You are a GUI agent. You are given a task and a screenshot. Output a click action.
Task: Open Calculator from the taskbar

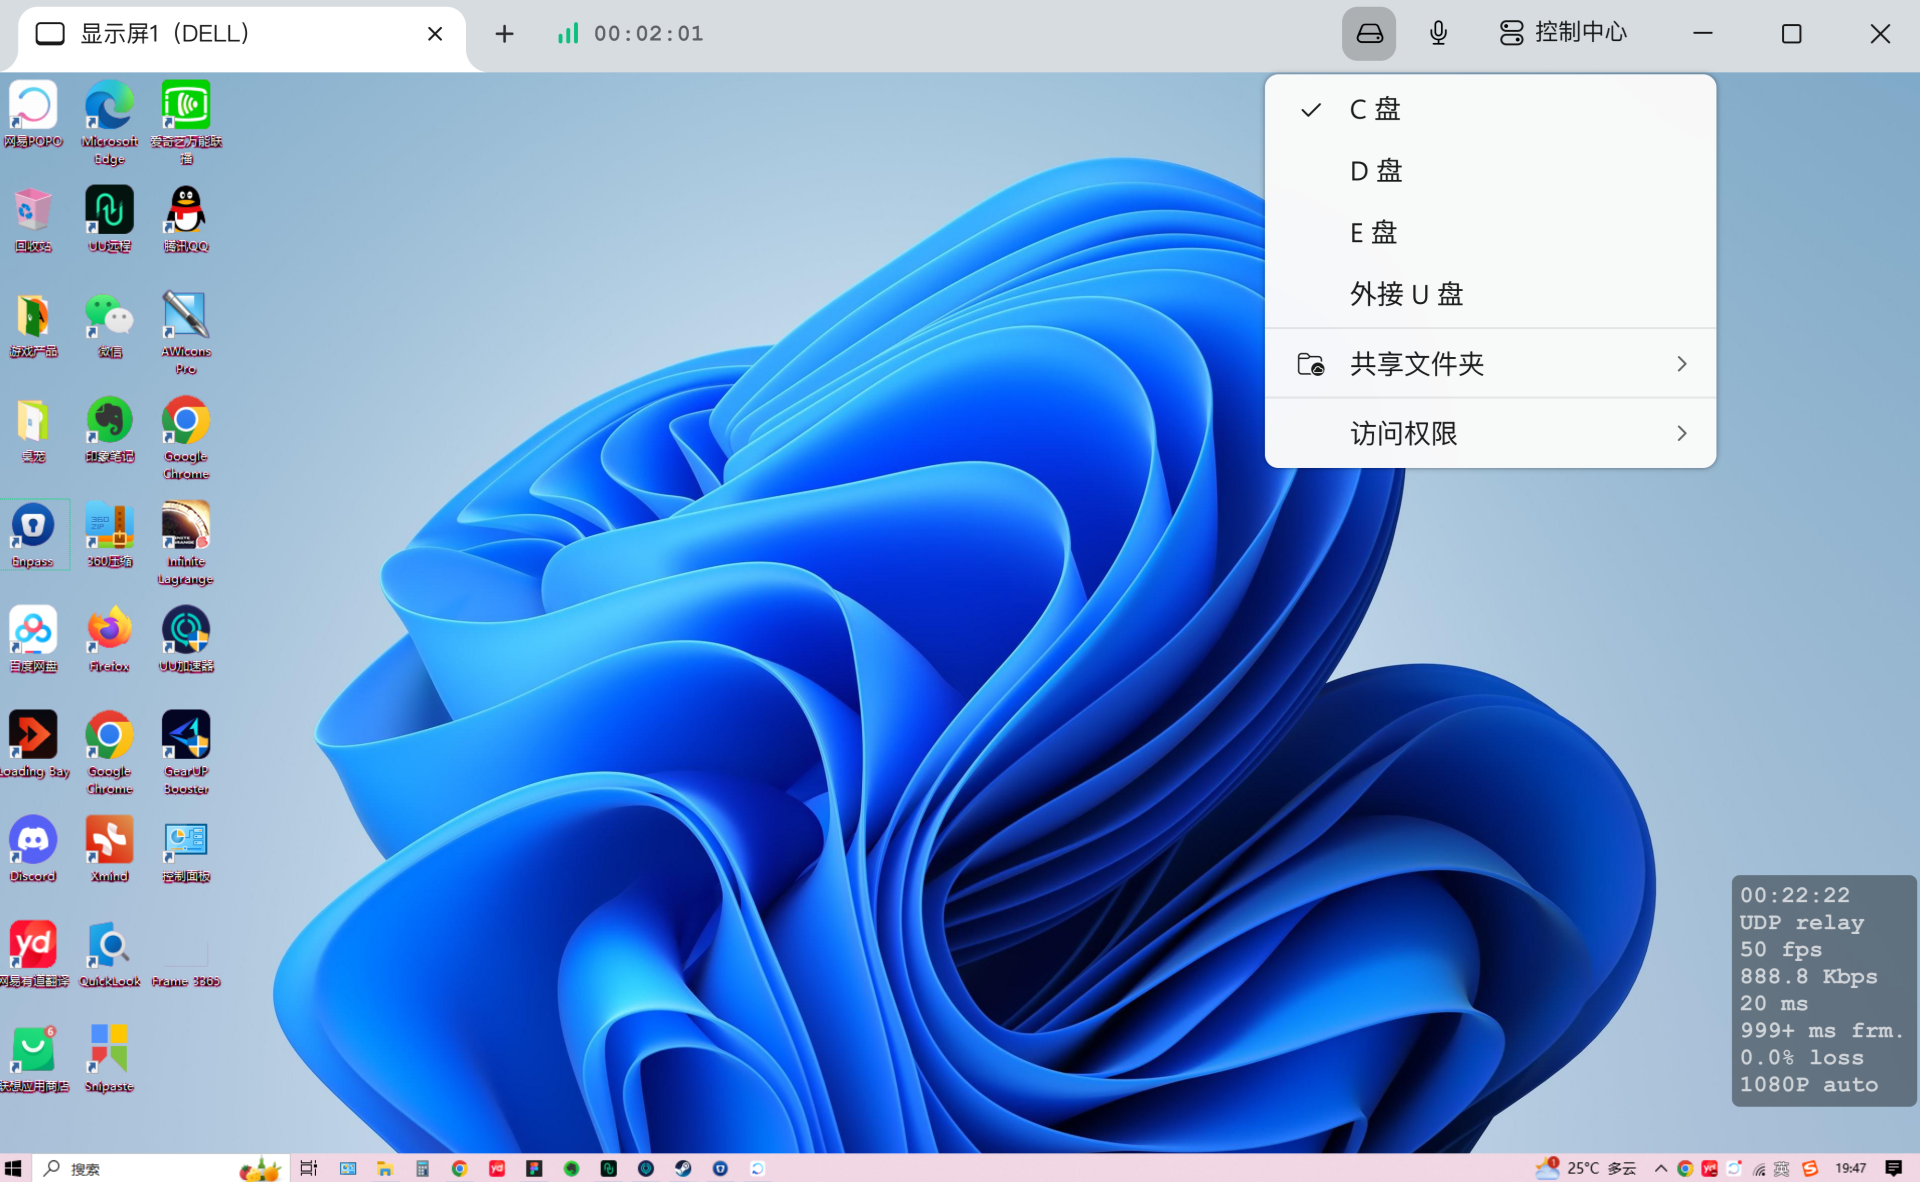click(x=422, y=1168)
